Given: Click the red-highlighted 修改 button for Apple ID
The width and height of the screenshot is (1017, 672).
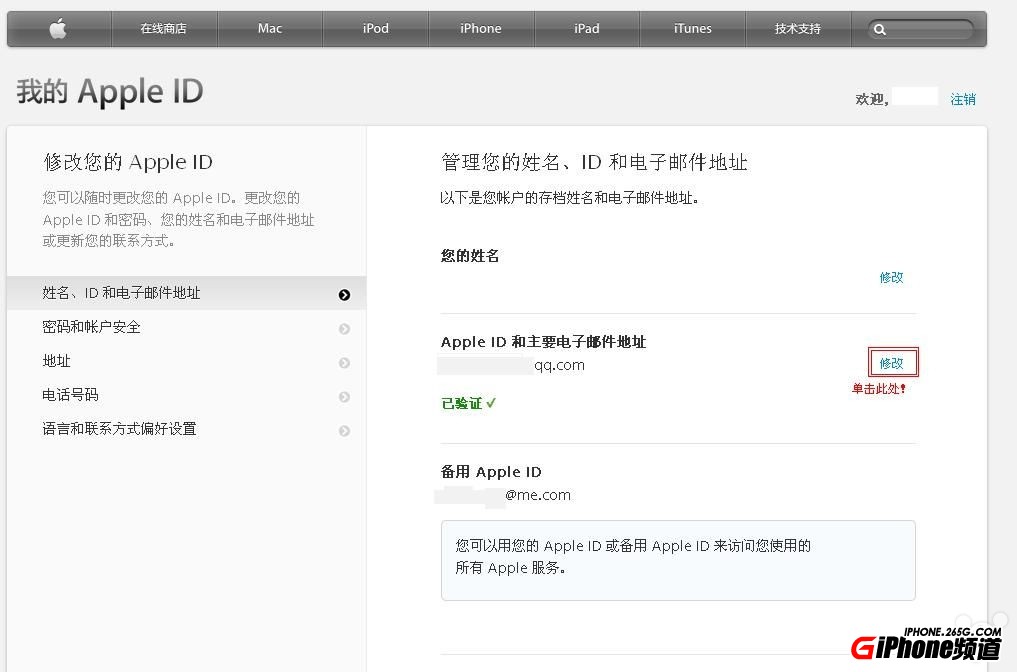Looking at the screenshot, I should [x=892, y=362].
